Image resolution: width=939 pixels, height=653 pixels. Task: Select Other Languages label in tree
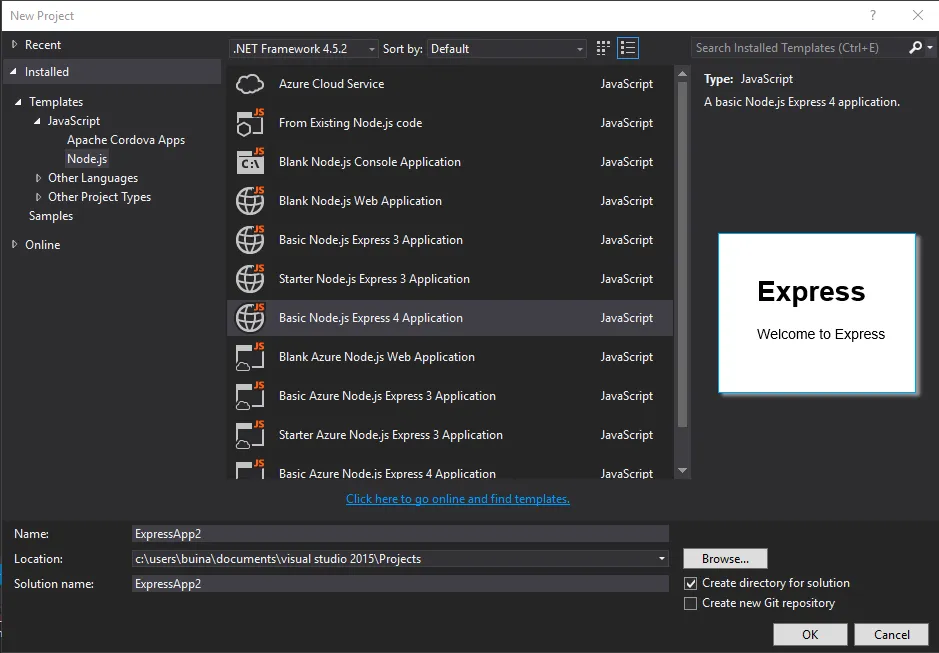[x=93, y=178]
